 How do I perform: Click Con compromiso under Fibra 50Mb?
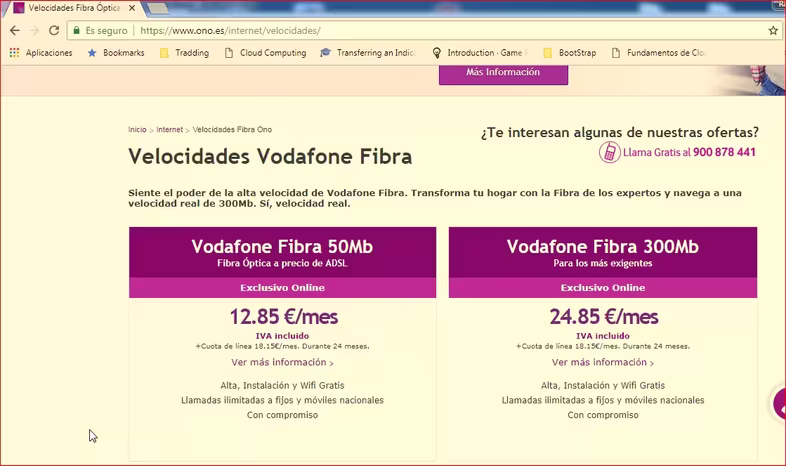[282, 415]
